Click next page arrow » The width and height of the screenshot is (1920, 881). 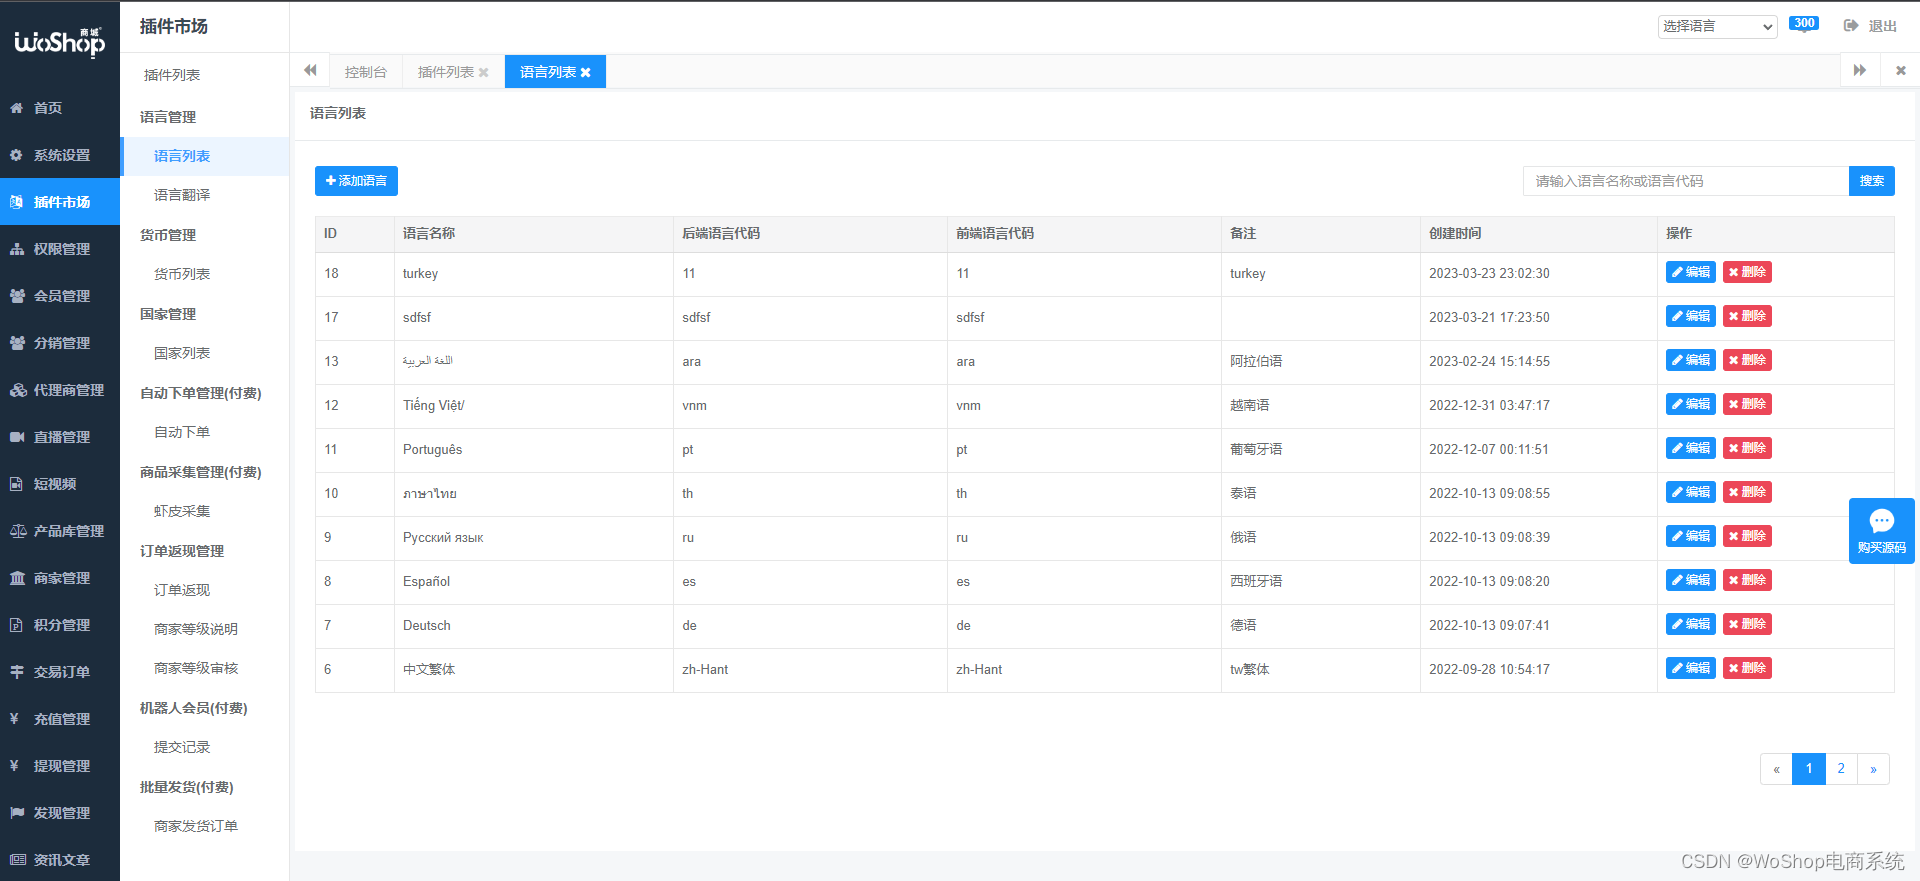point(1873,769)
